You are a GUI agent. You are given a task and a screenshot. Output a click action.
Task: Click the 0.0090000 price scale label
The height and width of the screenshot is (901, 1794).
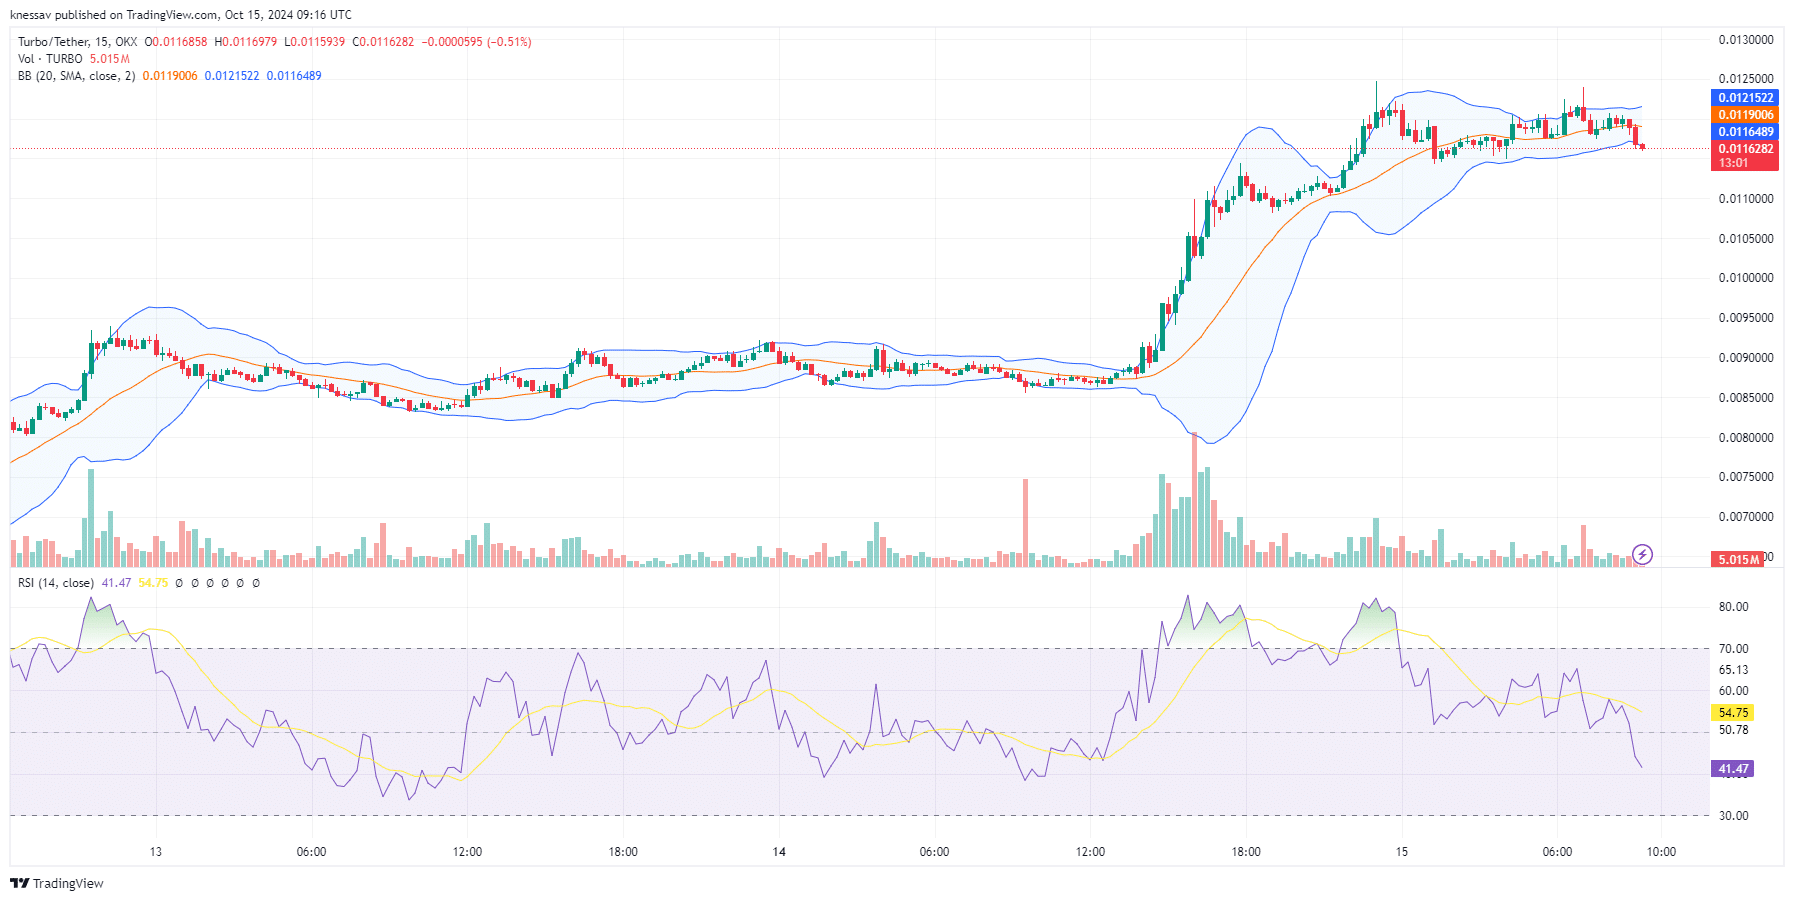1746,358
